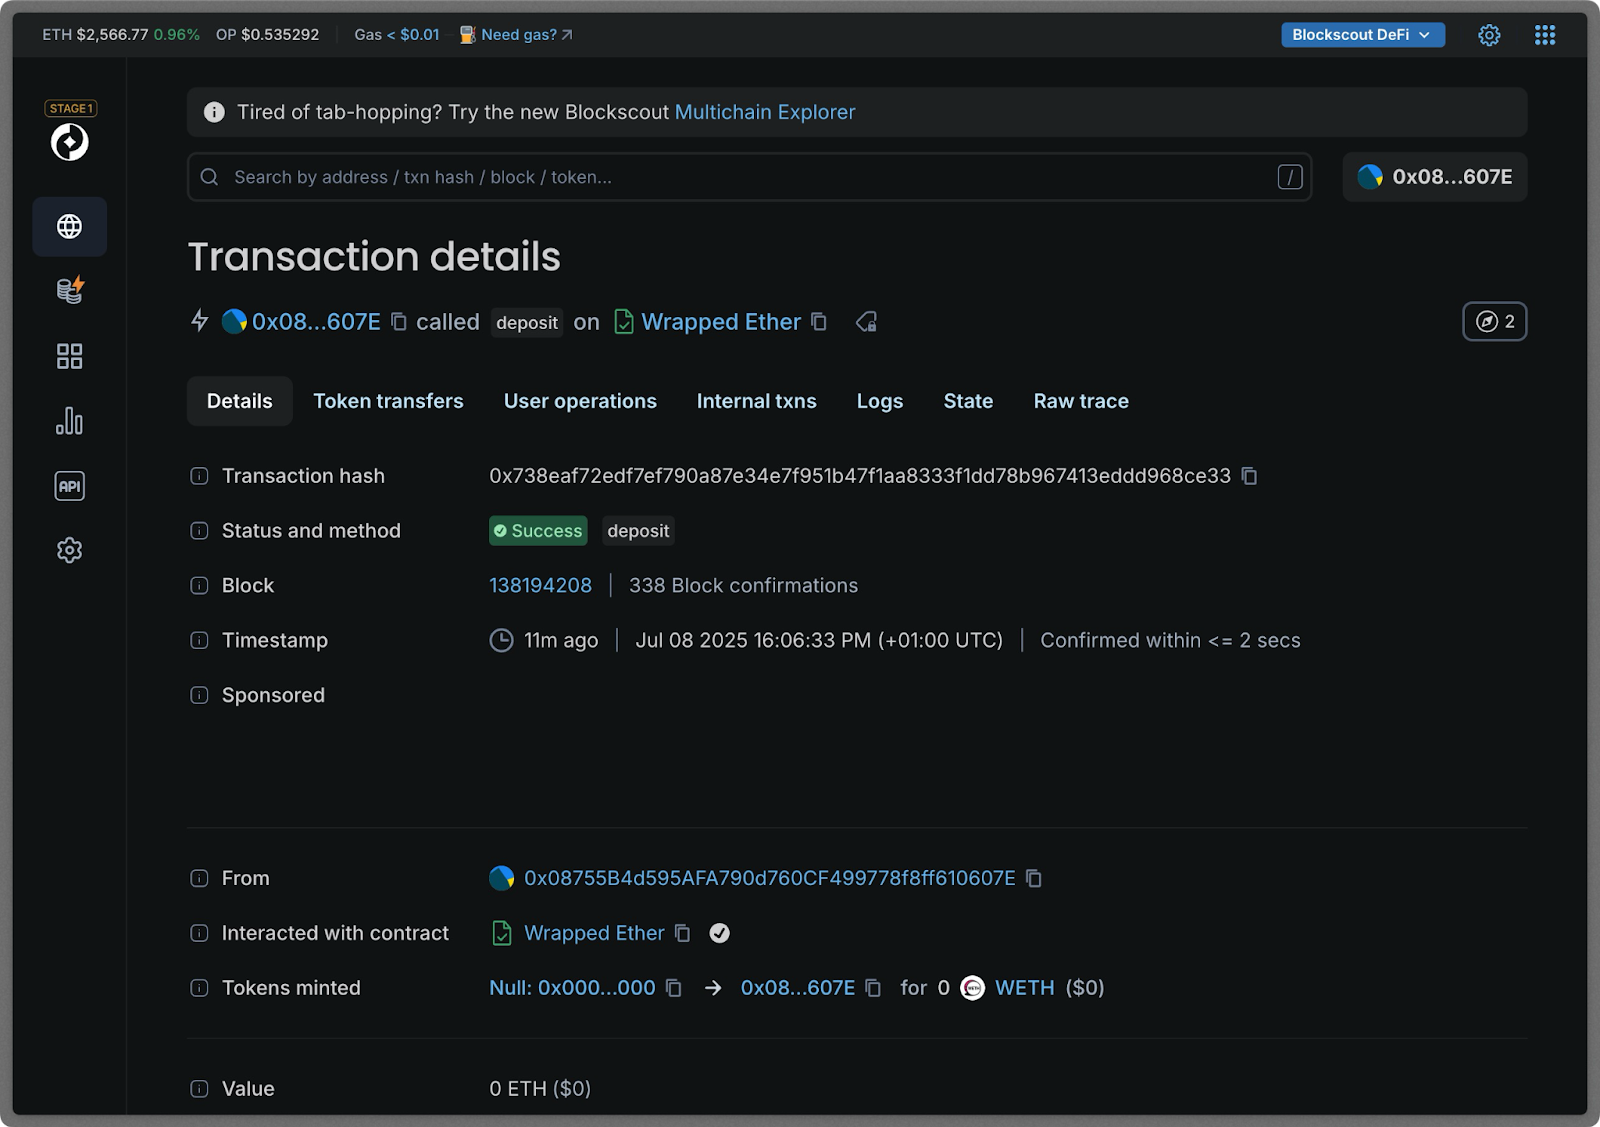Copy the 0x08...607E address in the title row
This screenshot has width=1600, height=1127.
pos(399,322)
